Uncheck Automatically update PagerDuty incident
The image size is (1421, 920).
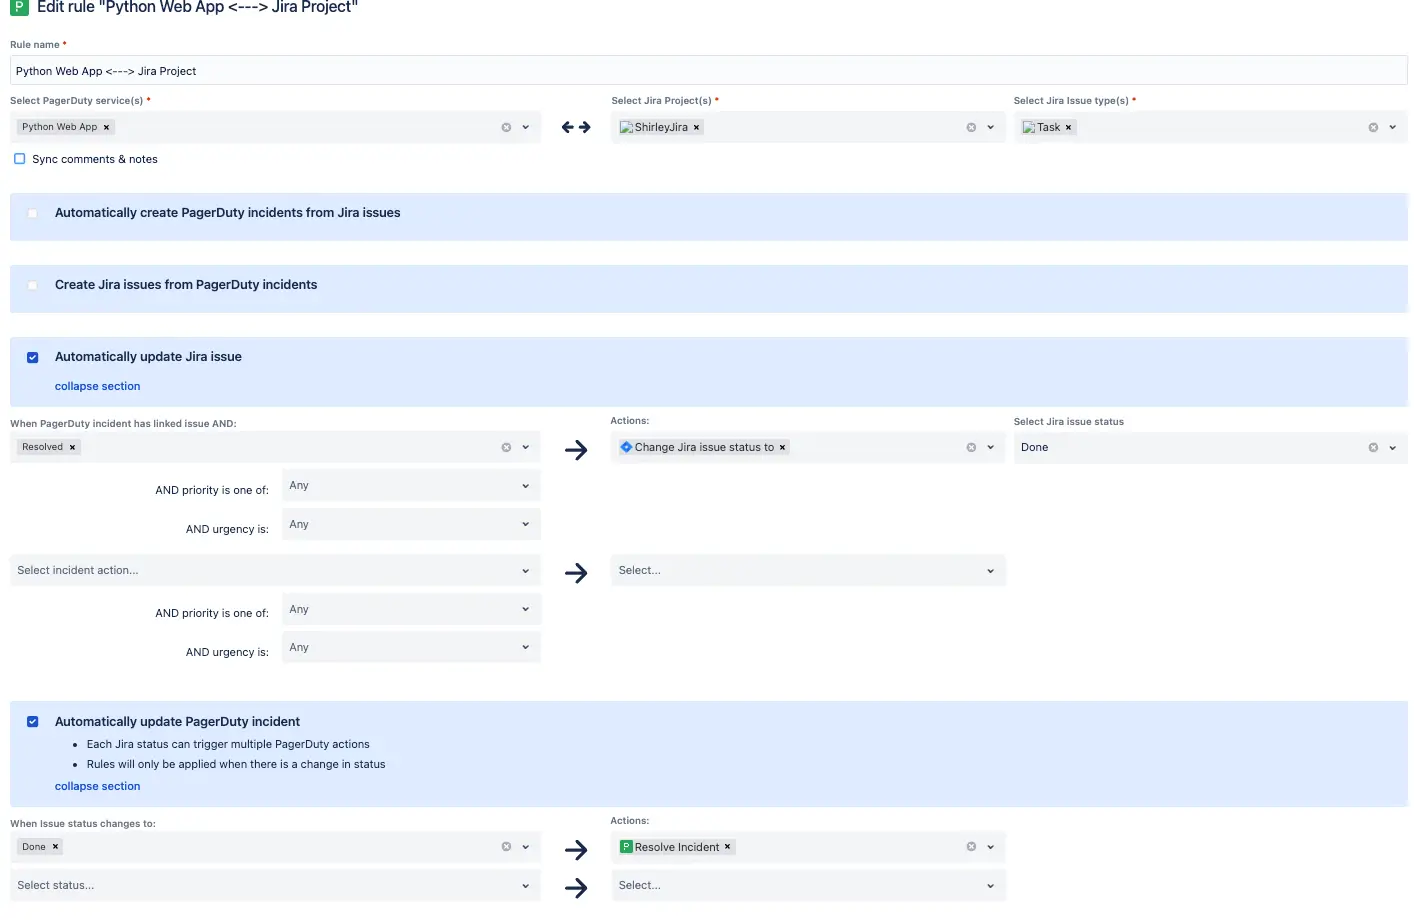coord(33,721)
